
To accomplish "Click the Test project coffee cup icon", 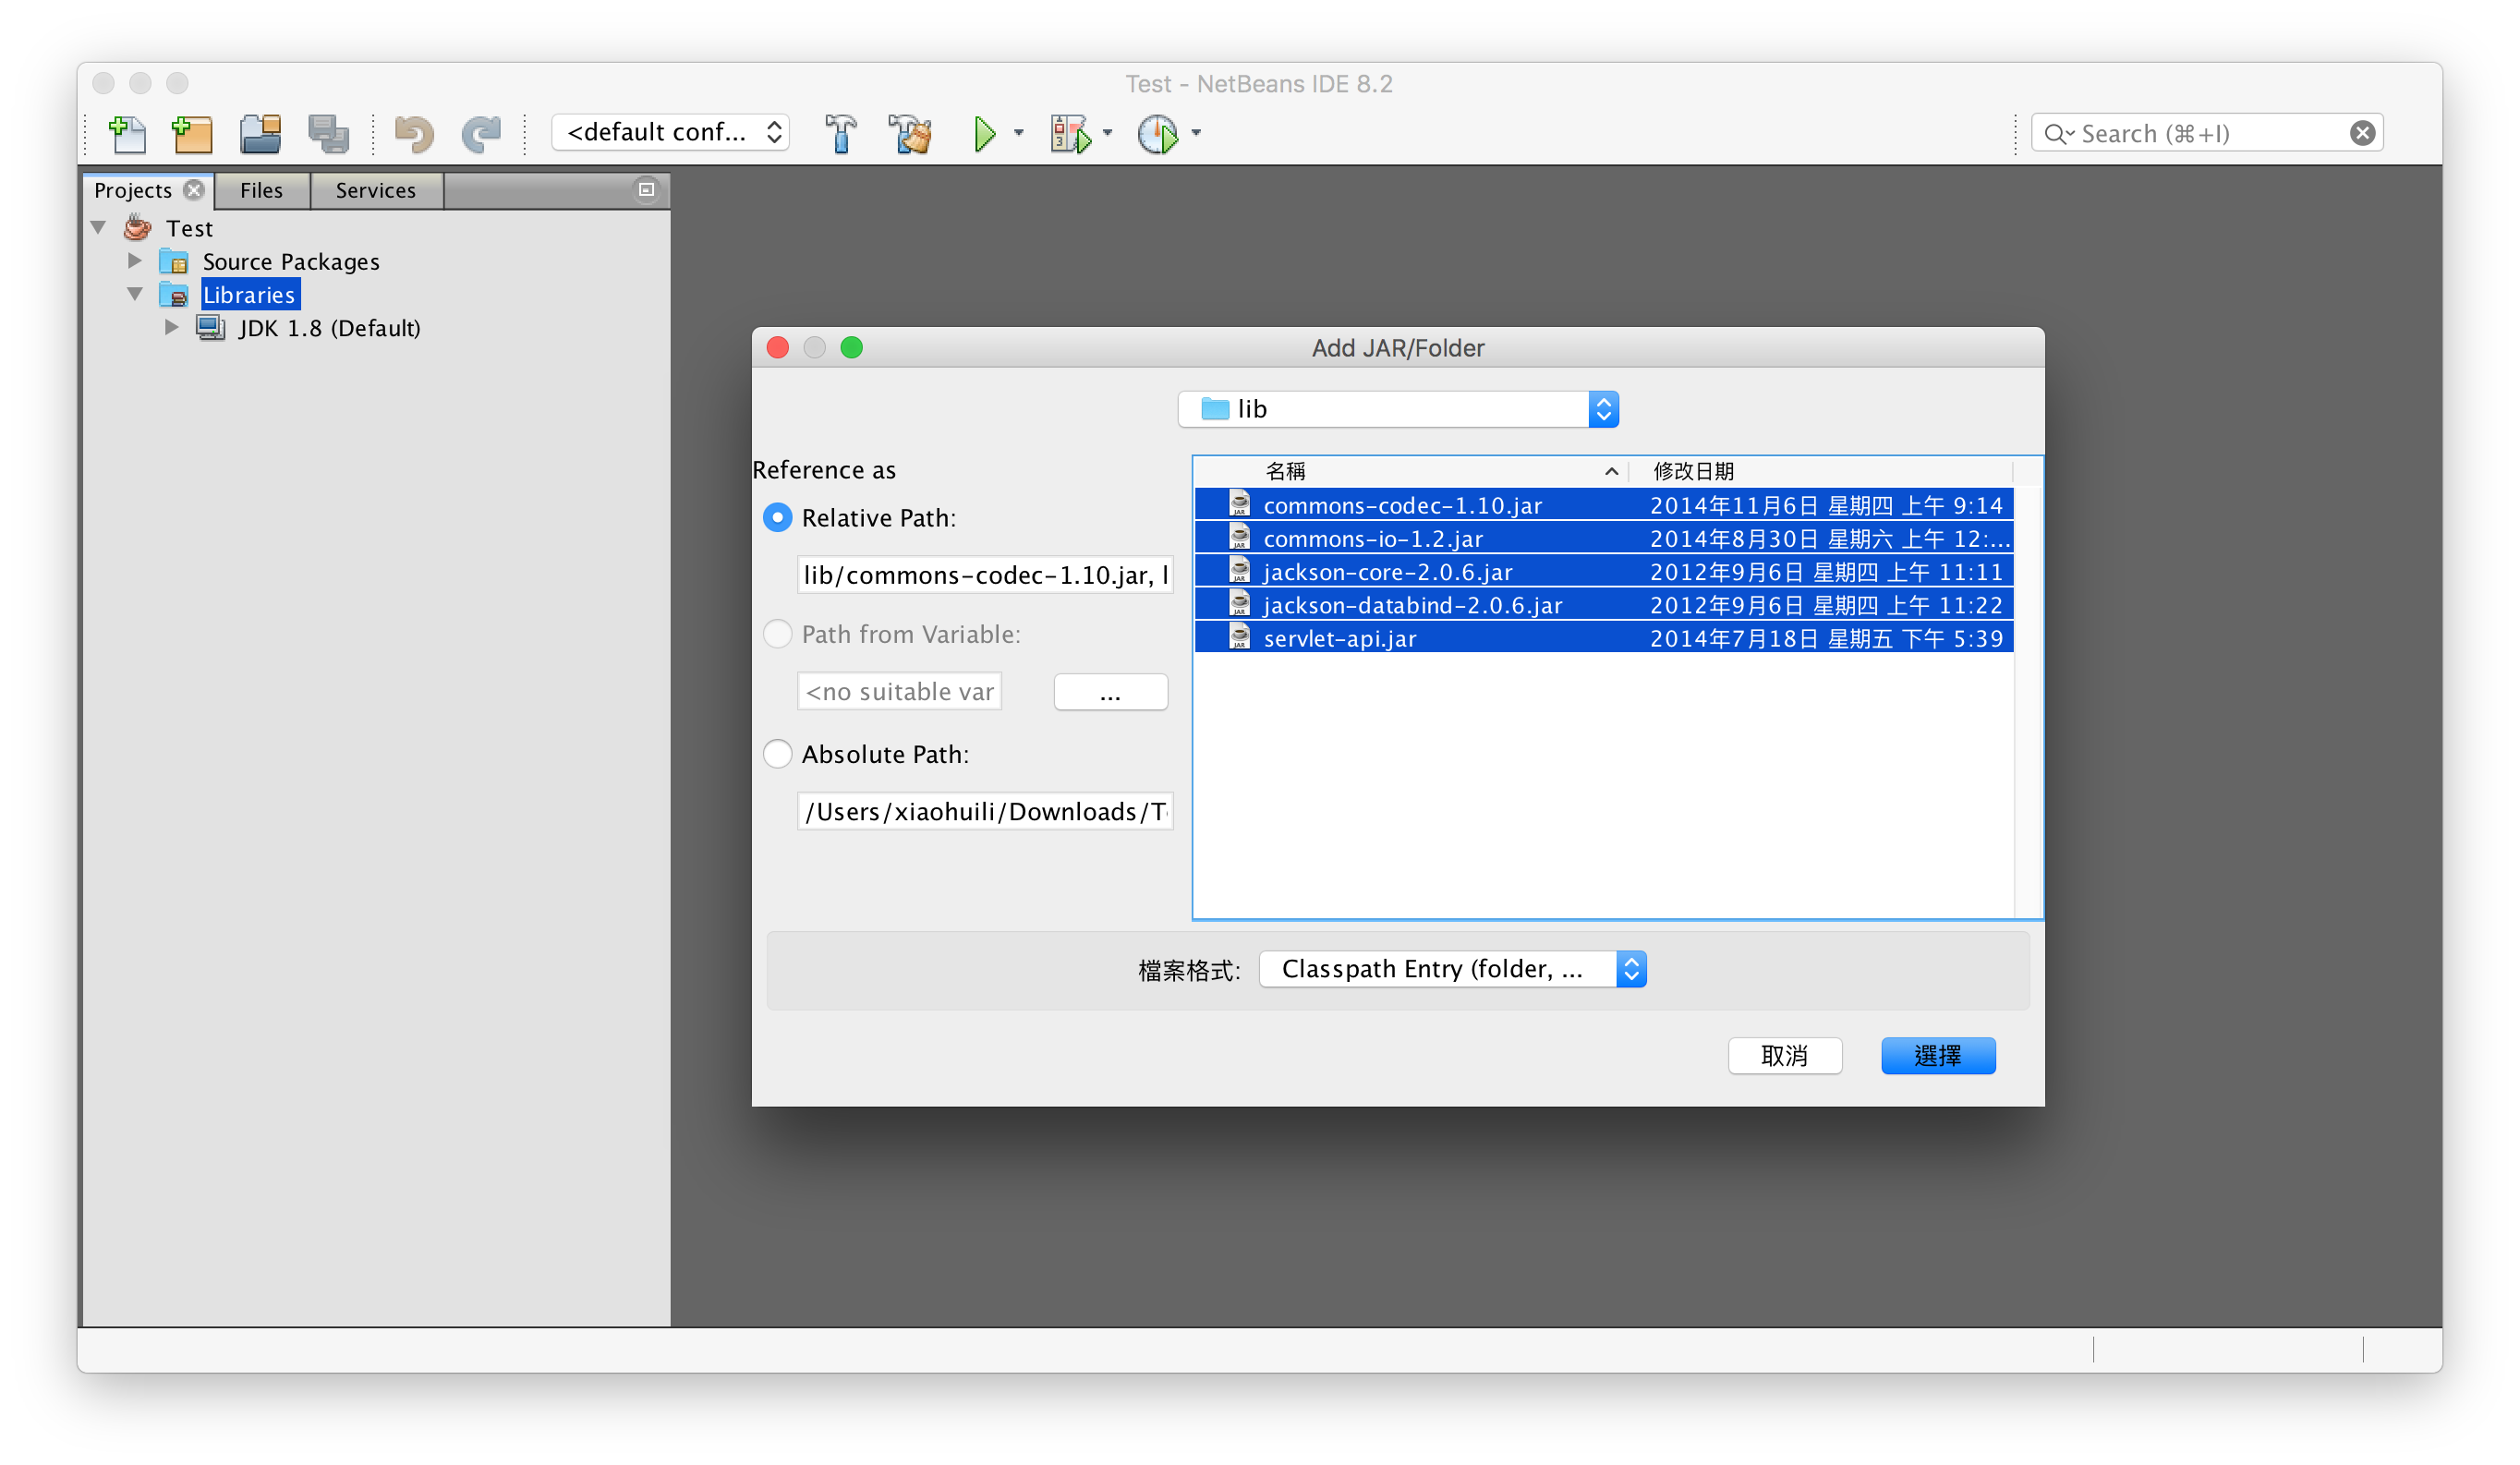I will [x=138, y=228].
